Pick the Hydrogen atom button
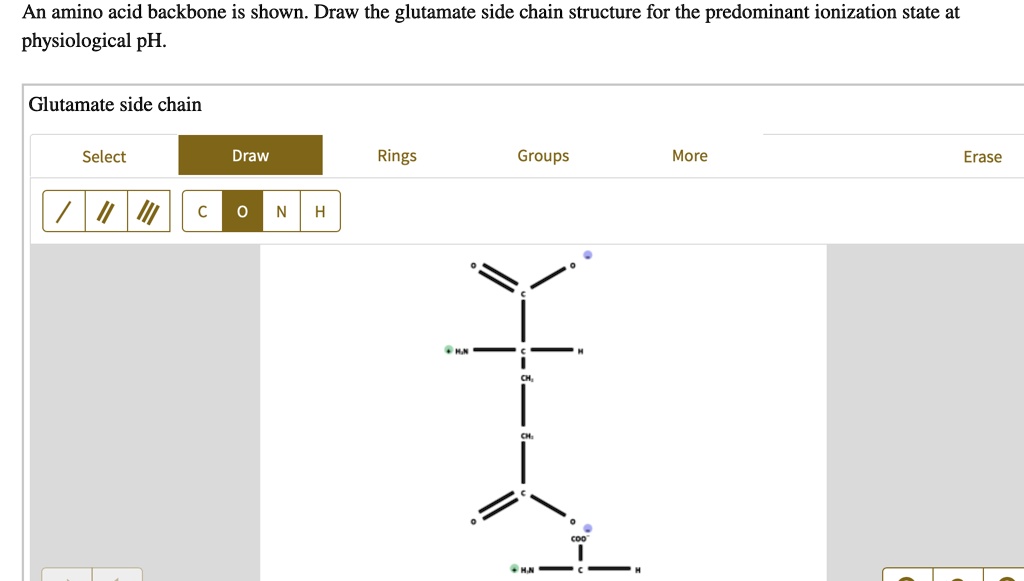Image resolution: width=1024 pixels, height=581 pixels. coord(319,211)
